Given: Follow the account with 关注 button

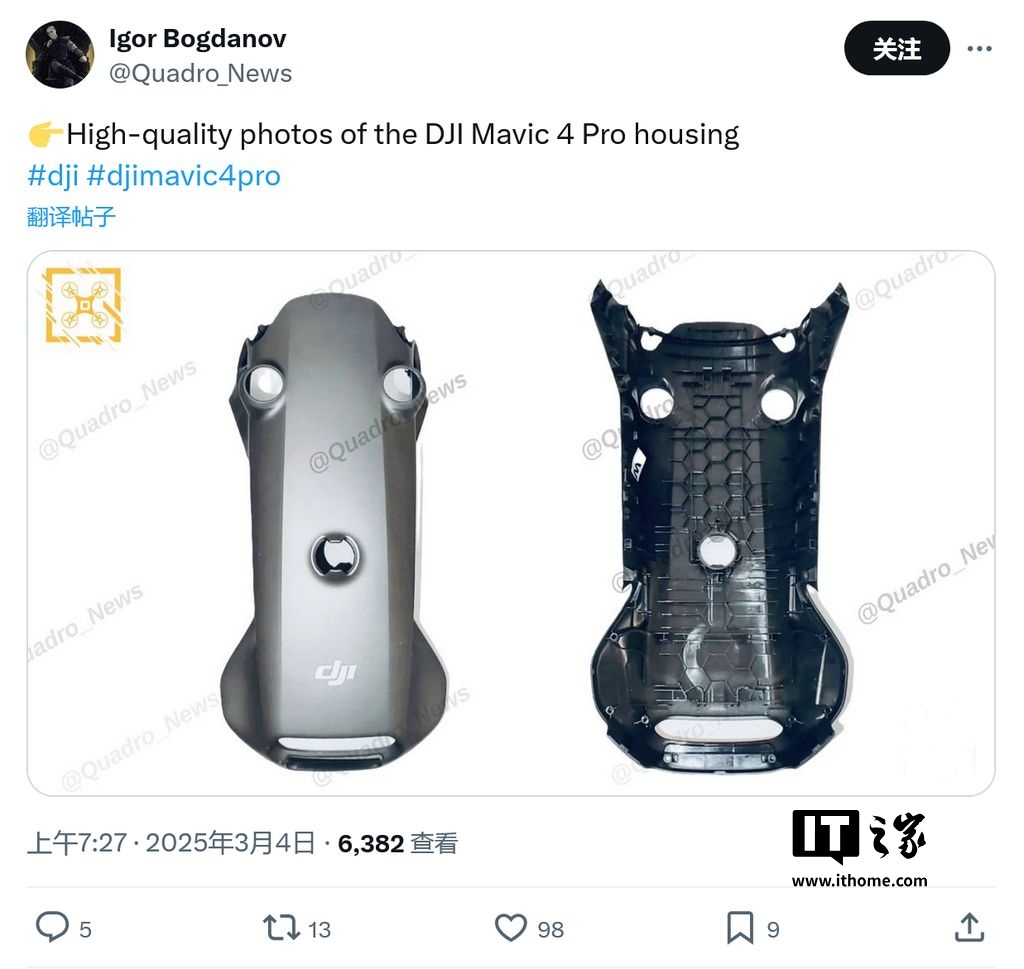Looking at the screenshot, I should (897, 48).
